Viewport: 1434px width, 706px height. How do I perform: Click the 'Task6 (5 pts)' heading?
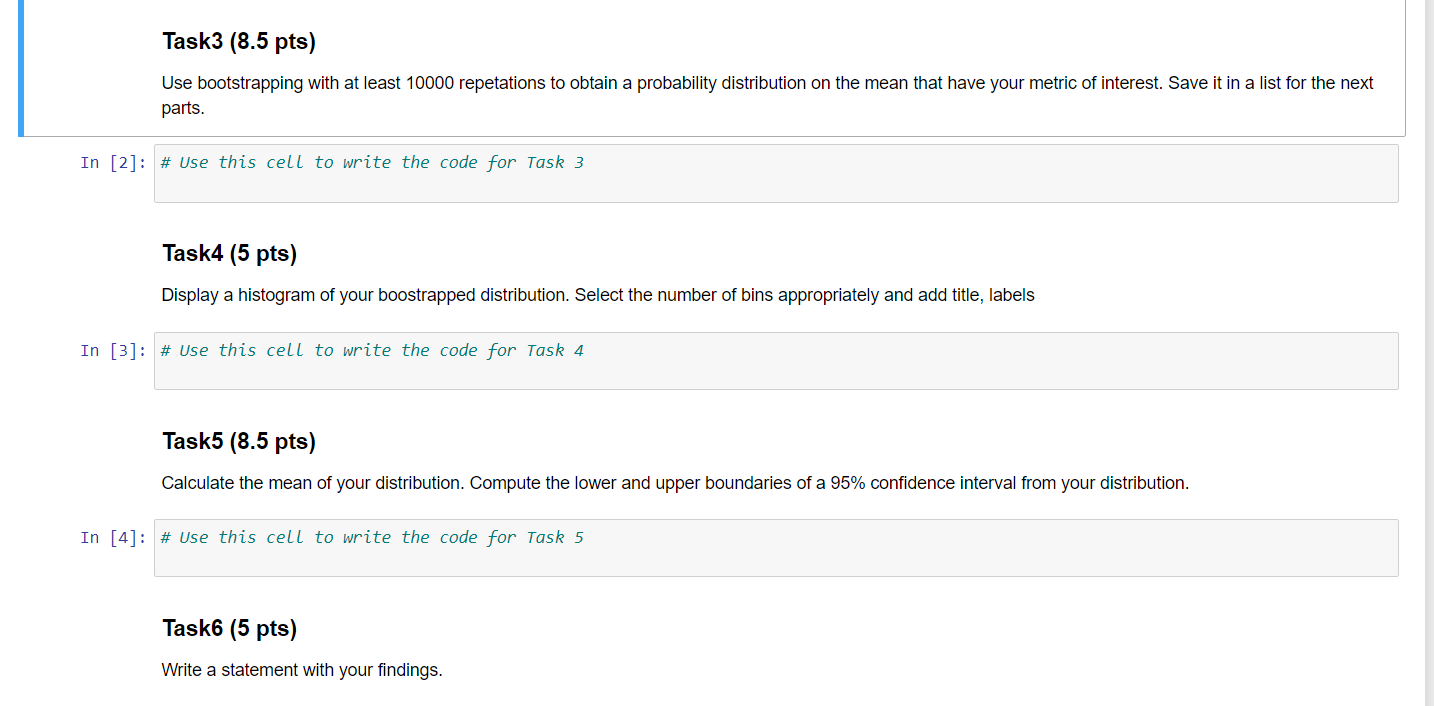pyautogui.click(x=229, y=628)
